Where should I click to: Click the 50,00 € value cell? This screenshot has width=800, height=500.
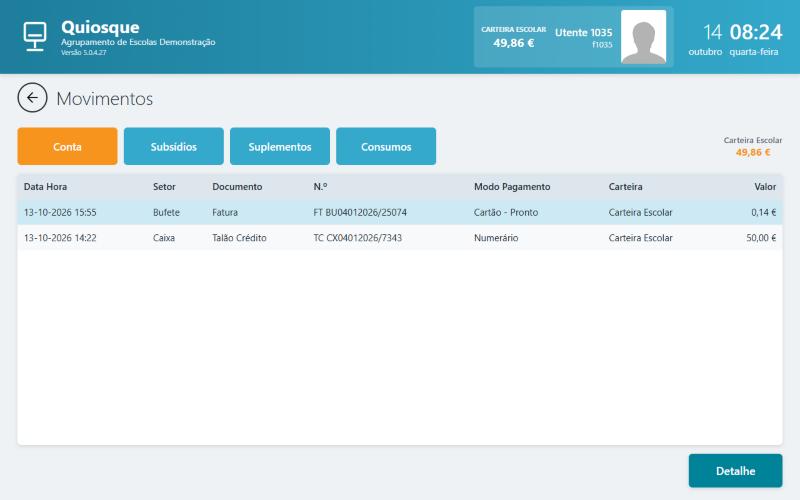click(x=761, y=238)
